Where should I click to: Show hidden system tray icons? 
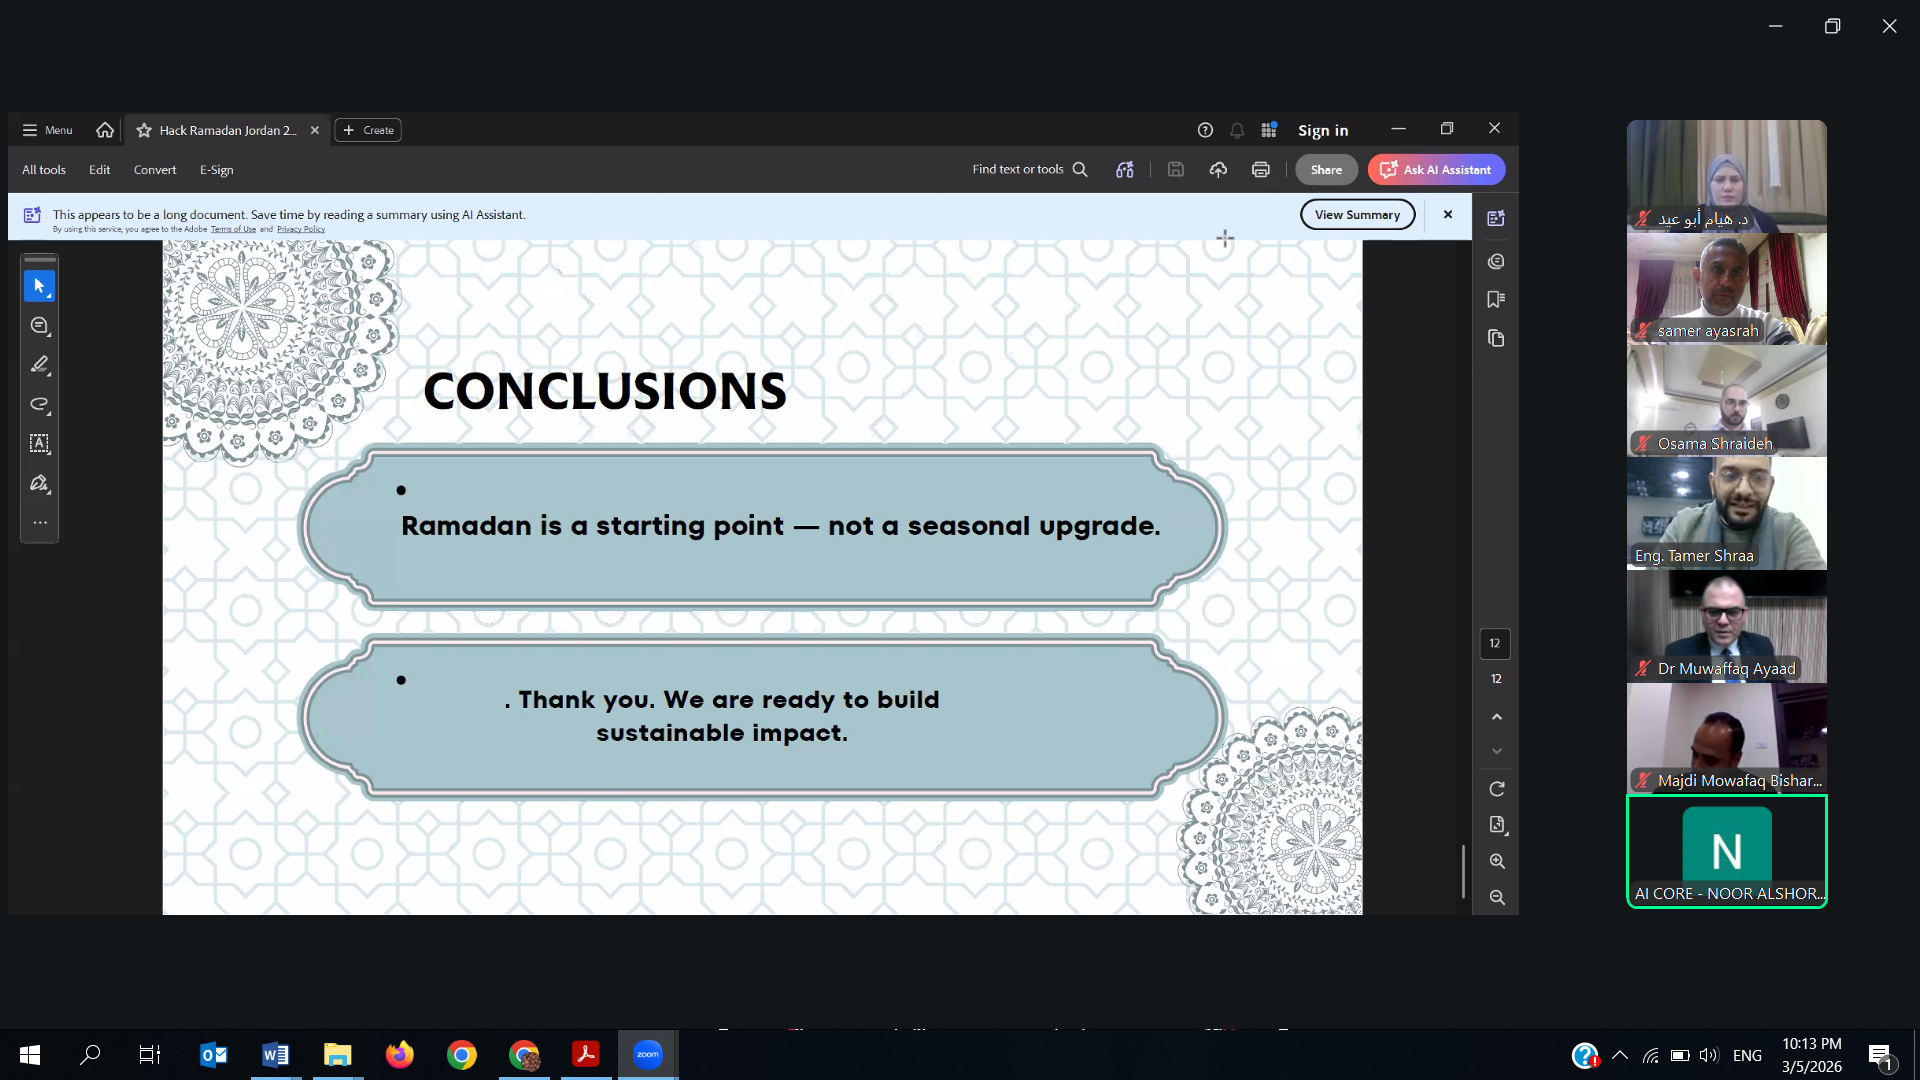[1620, 1055]
